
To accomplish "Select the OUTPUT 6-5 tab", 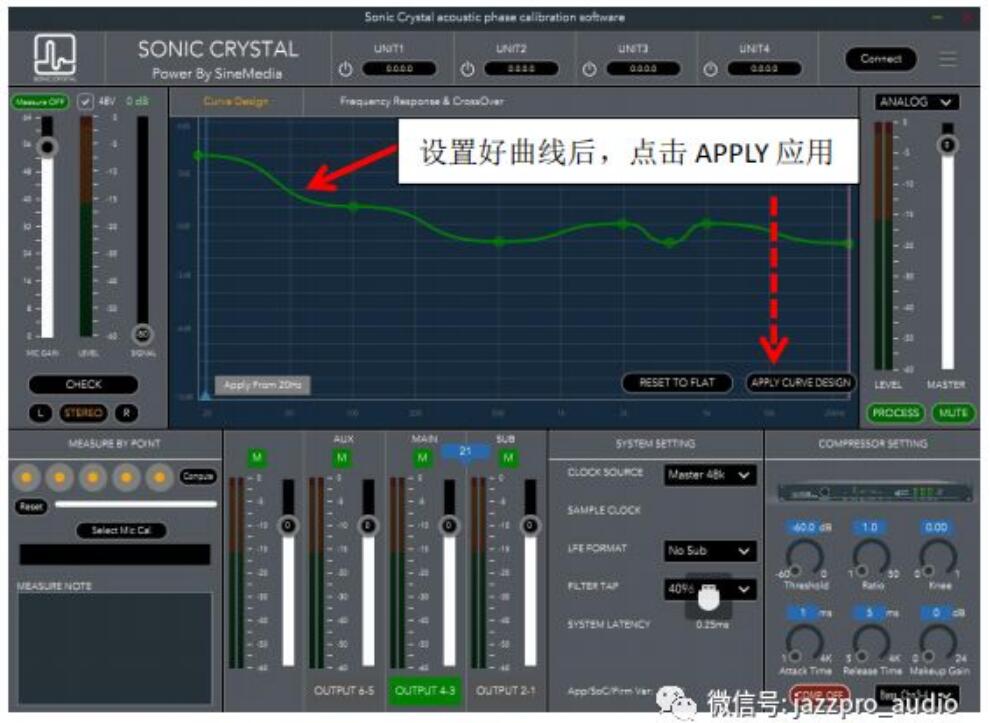I will pyautogui.click(x=344, y=690).
